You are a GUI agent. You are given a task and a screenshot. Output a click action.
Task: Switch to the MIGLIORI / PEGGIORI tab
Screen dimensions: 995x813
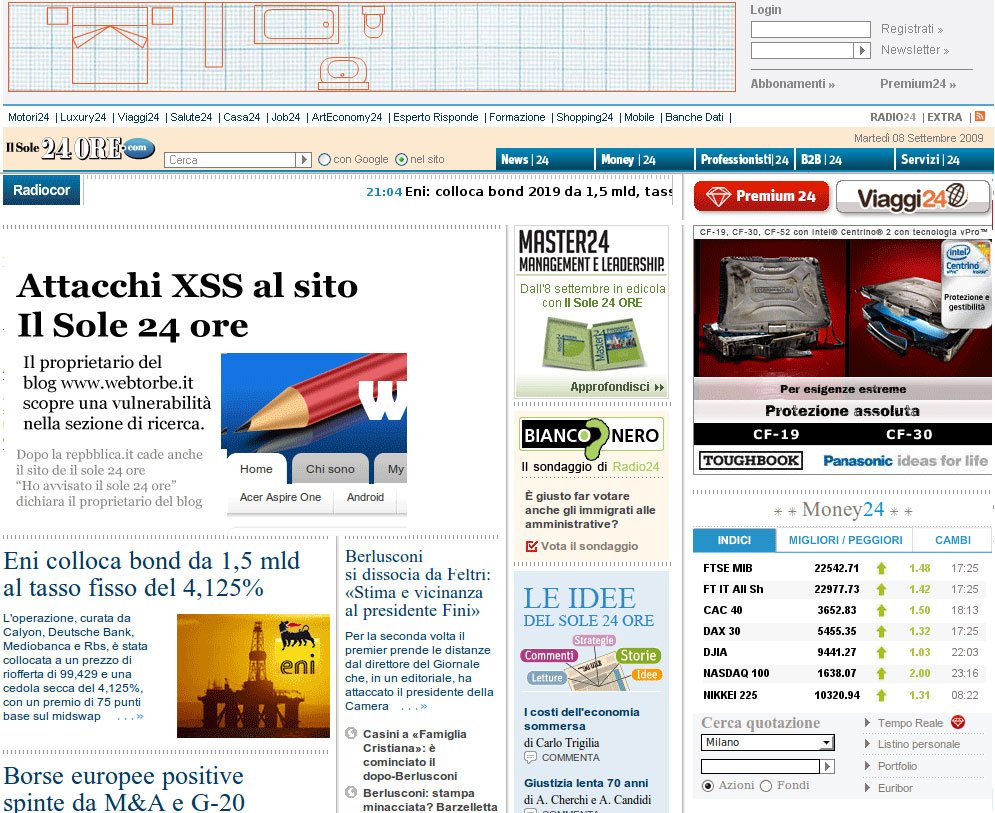(x=845, y=540)
